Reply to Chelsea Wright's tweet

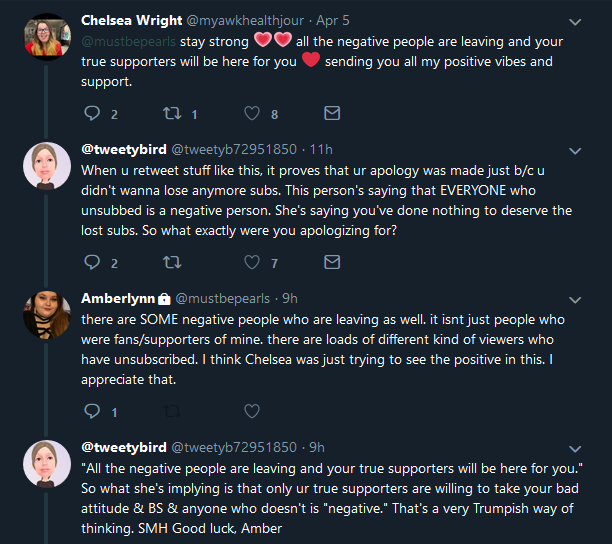tap(92, 113)
